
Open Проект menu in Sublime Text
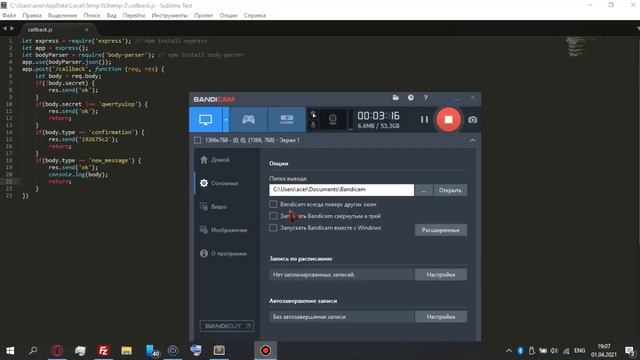[204, 15]
